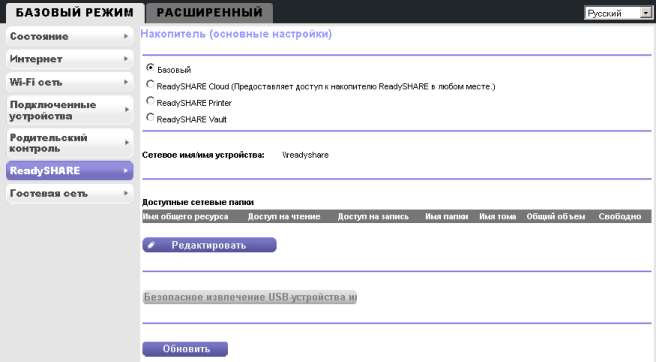656x362 pixels.
Task: Click the Доступные сетевые папки label
Action: point(198,202)
